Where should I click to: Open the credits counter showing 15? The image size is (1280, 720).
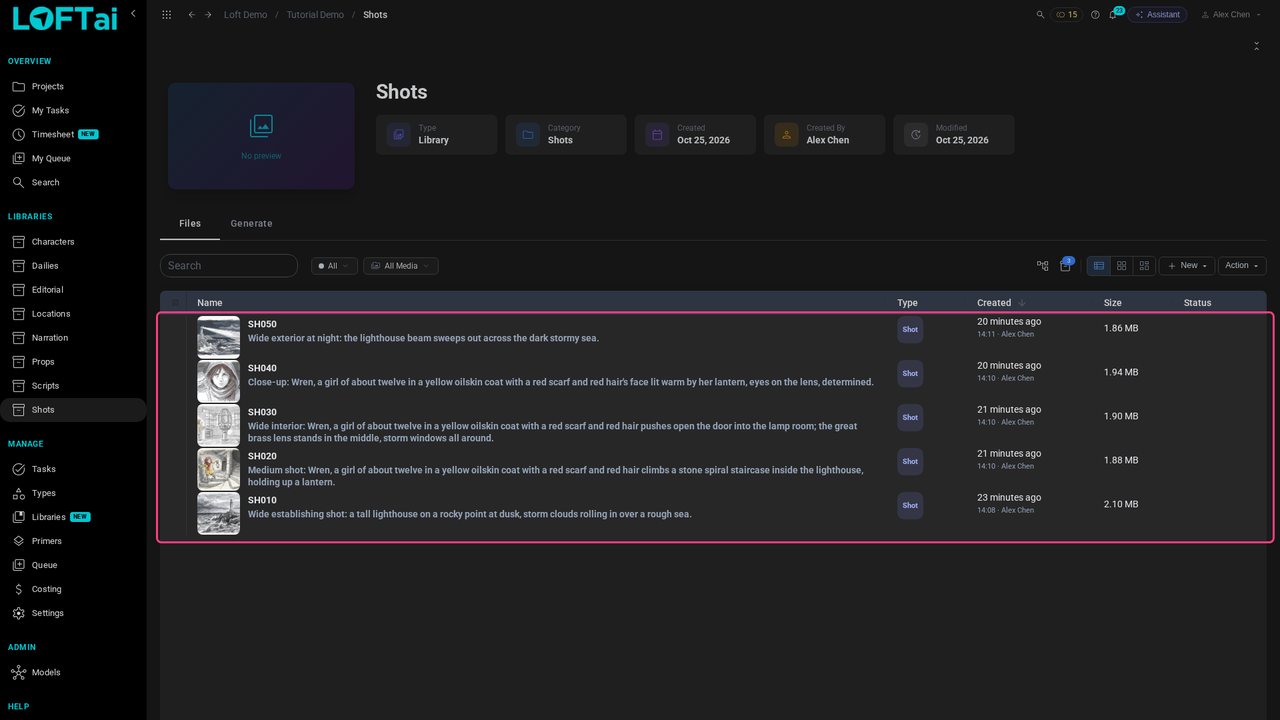[x=1066, y=15]
